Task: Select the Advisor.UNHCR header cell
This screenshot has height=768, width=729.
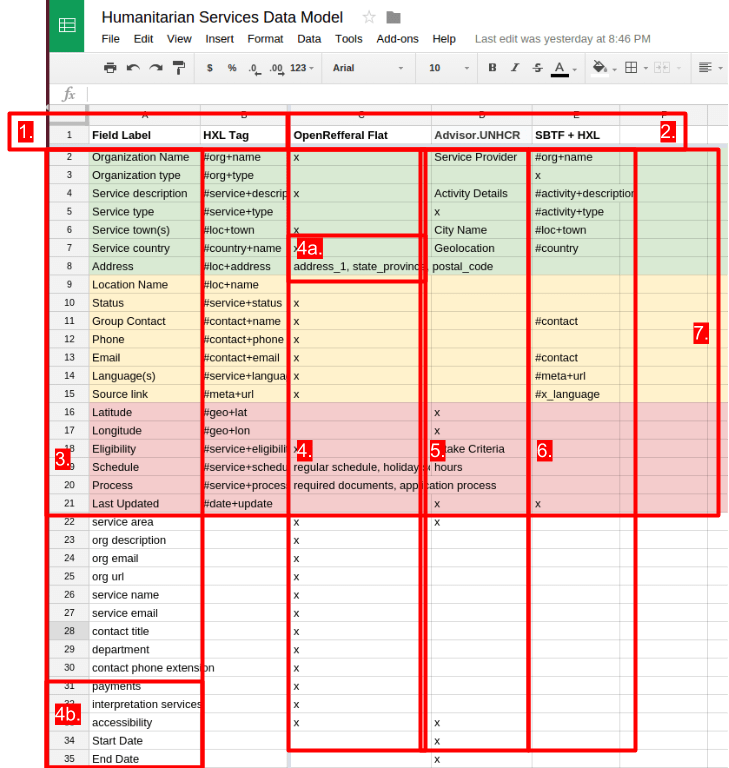Action: (482, 135)
